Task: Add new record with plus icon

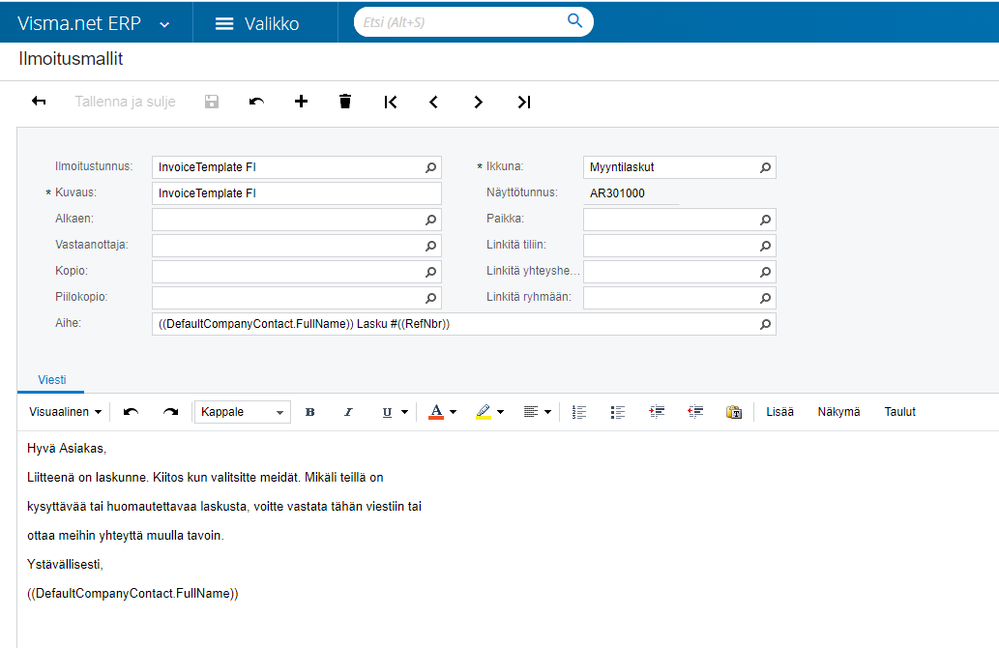Action: pyautogui.click(x=301, y=101)
